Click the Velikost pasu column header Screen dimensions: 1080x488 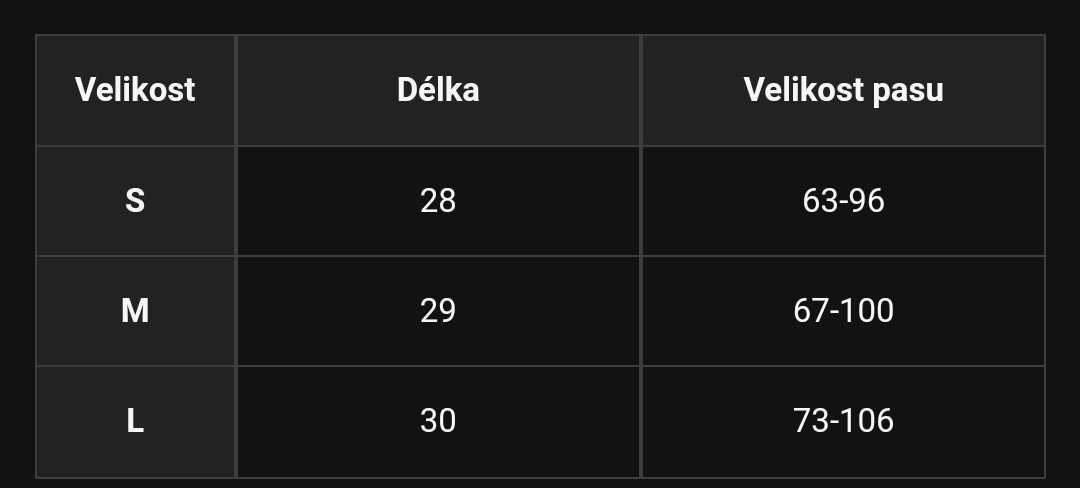(x=843, y=90)
